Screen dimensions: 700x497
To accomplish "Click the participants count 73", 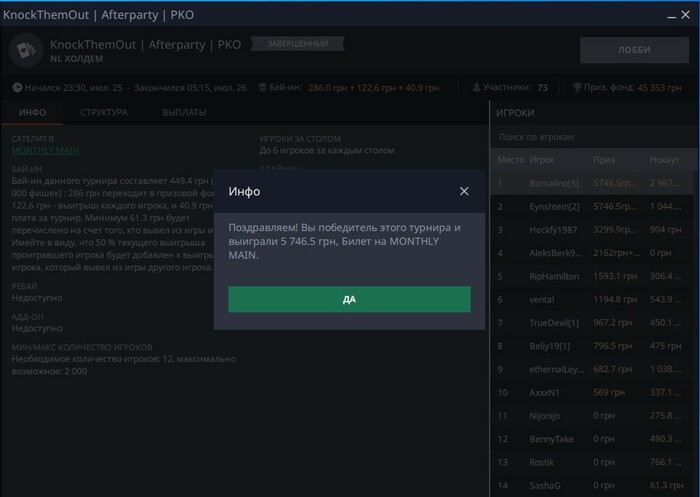I will pos(542,88).
